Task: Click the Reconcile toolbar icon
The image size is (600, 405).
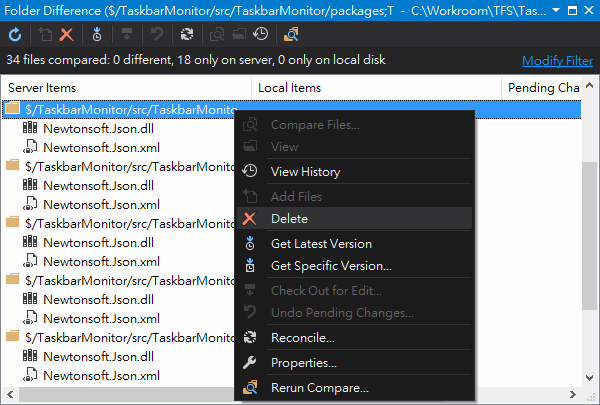Action: pyautogui.click(x=187, y=34)
